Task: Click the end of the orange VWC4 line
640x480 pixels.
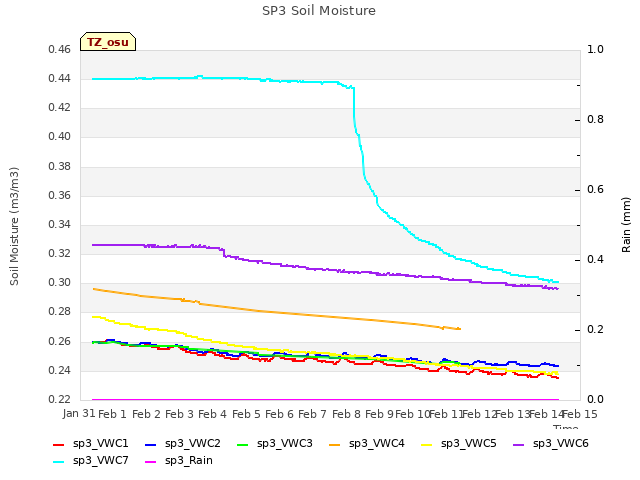Action: click(460, 329)
